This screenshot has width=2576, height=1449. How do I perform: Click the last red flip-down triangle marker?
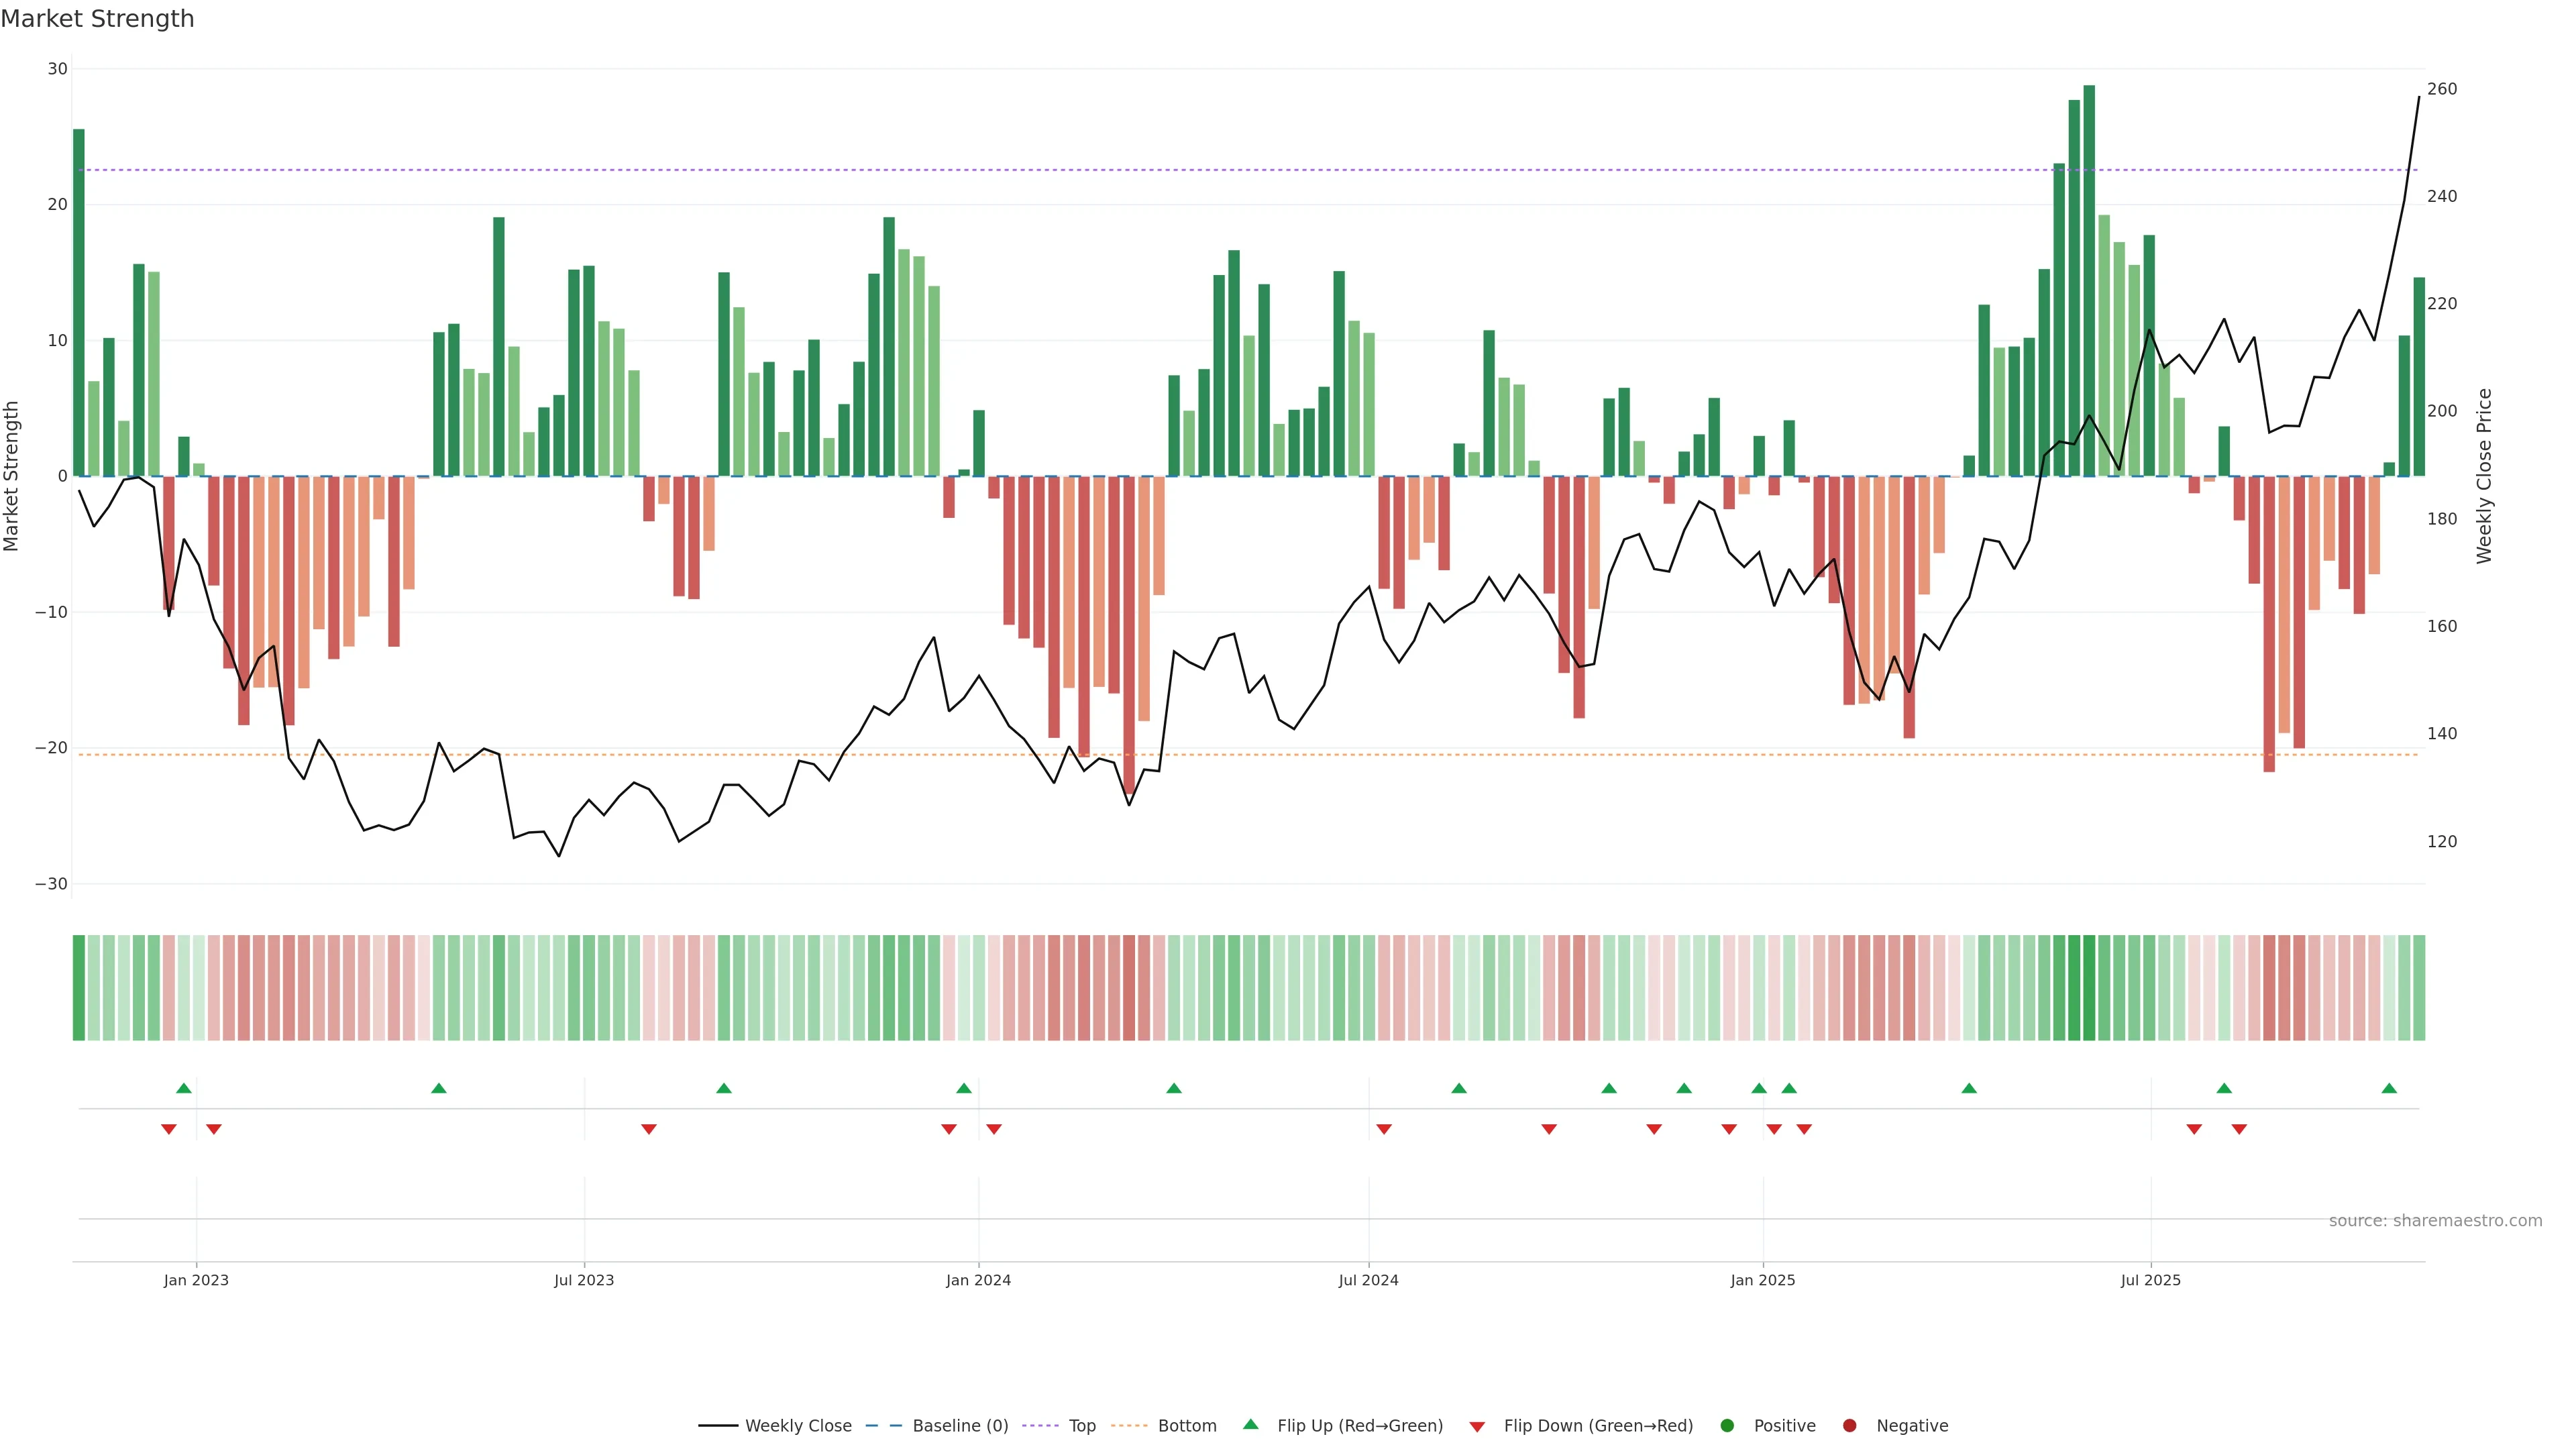tap(2239, 1129)
